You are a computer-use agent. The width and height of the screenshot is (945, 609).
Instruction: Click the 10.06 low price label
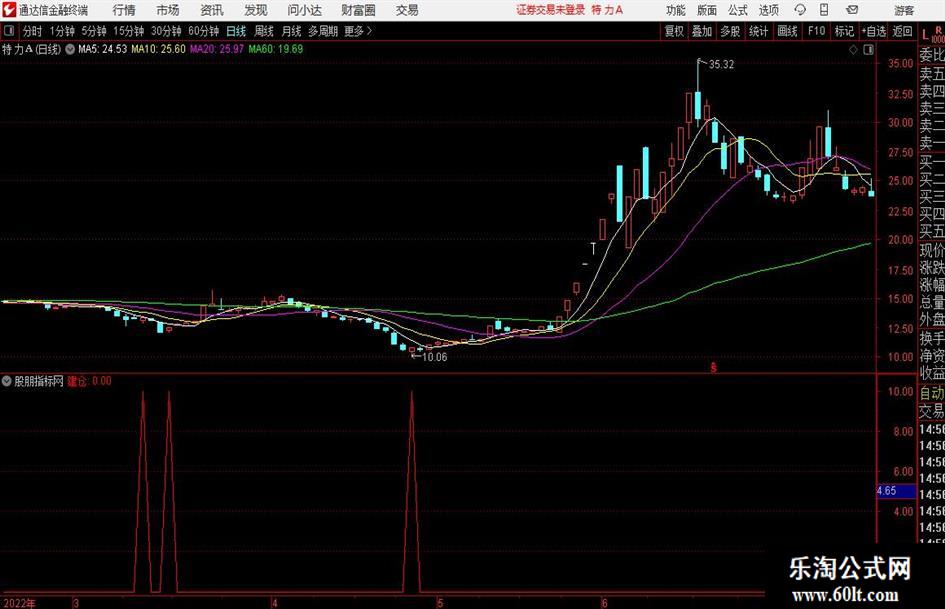coord(435,357)
